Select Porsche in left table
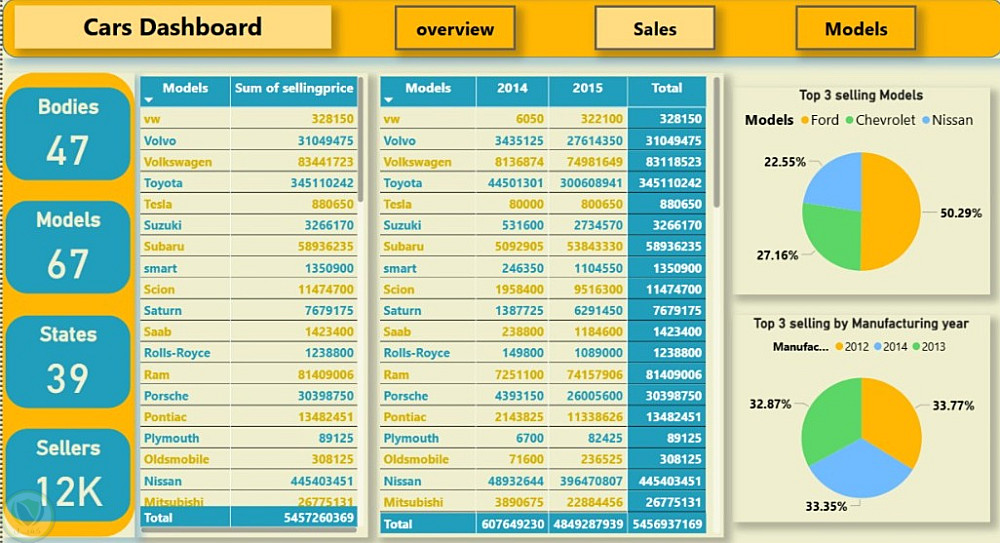 click(x=166, y=396)
